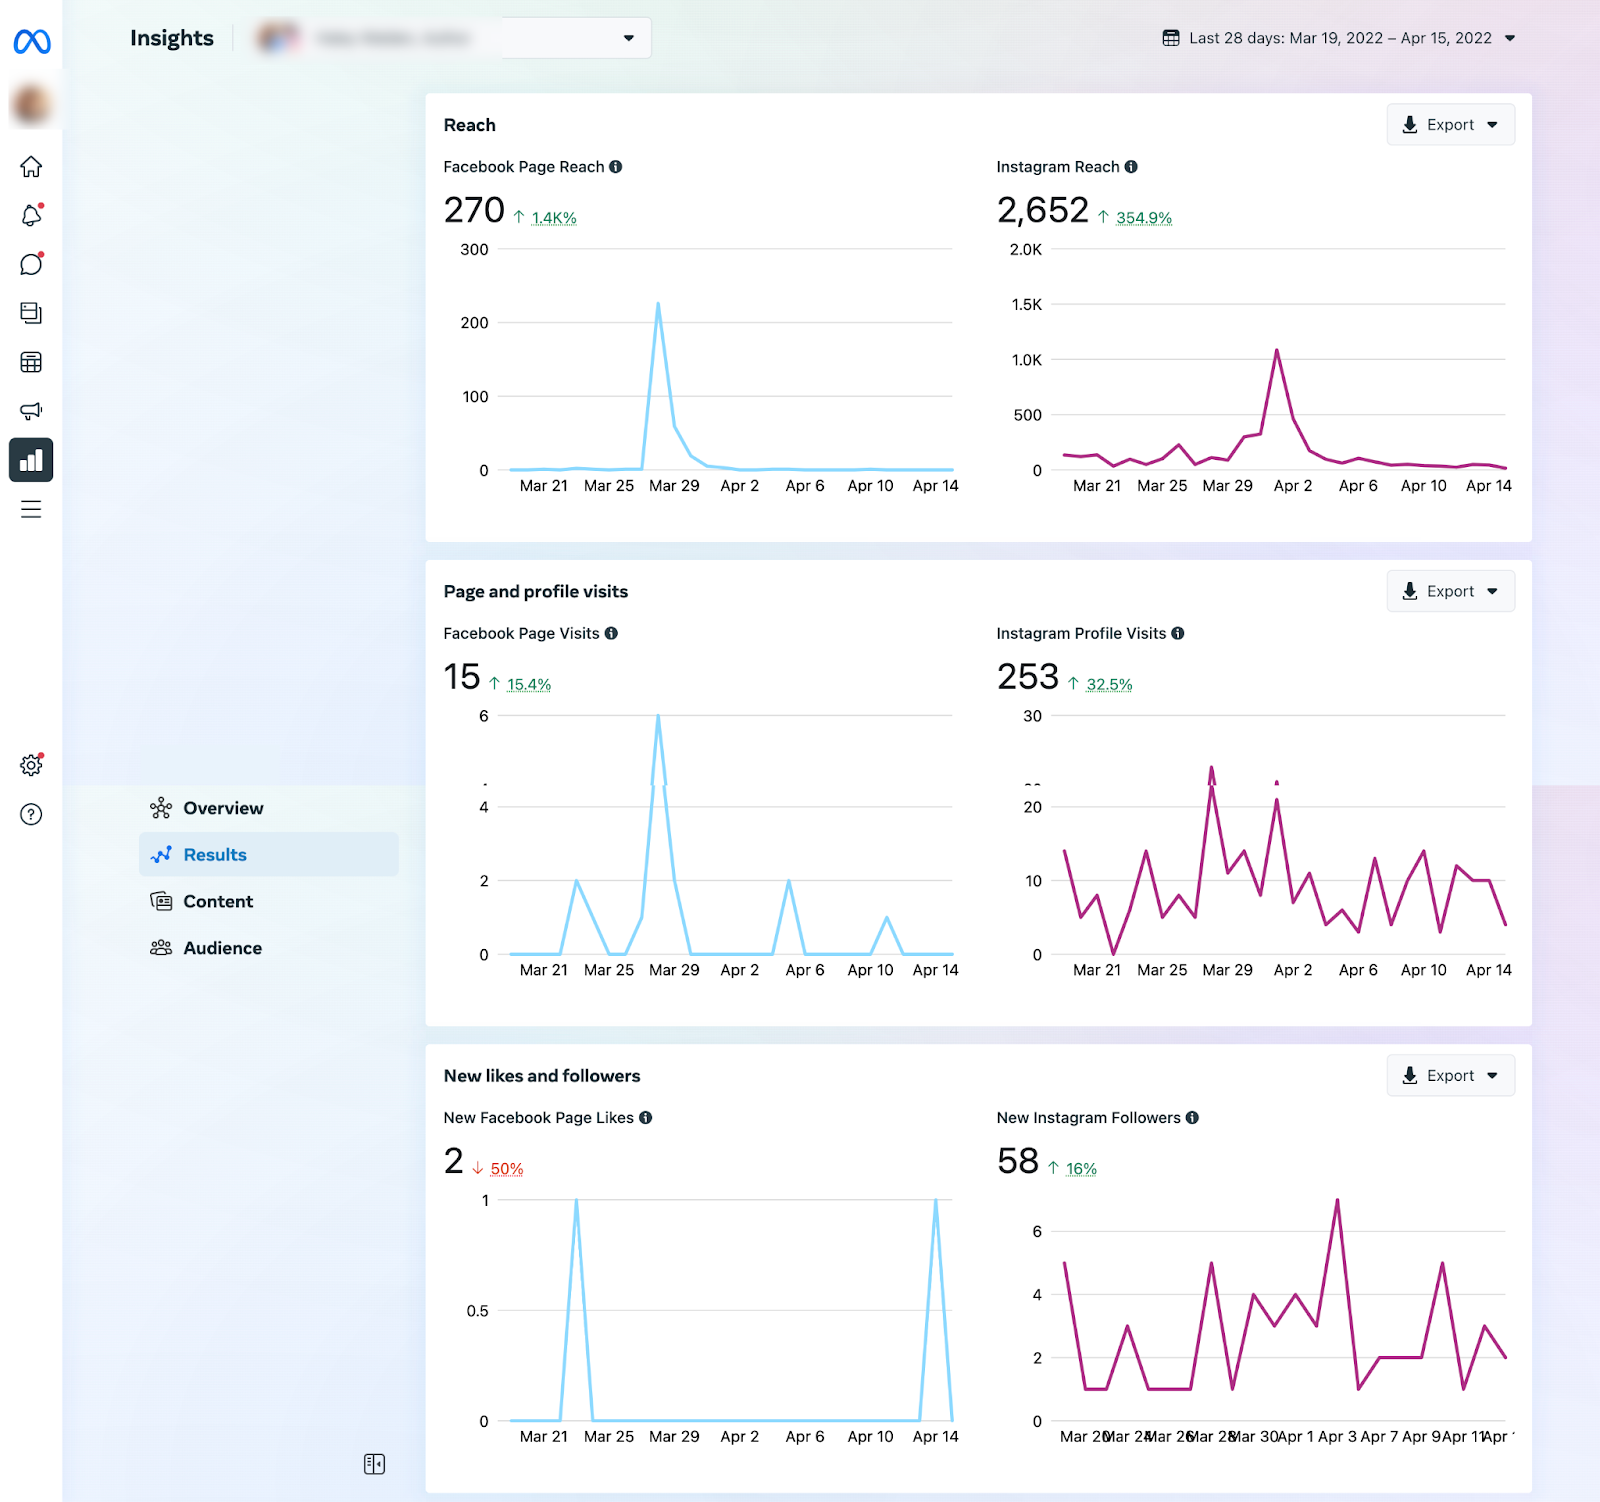Open the Inbox chat bubble icon
The width and height of the screenshot is (1600, 1502).
tap(31, 264)
